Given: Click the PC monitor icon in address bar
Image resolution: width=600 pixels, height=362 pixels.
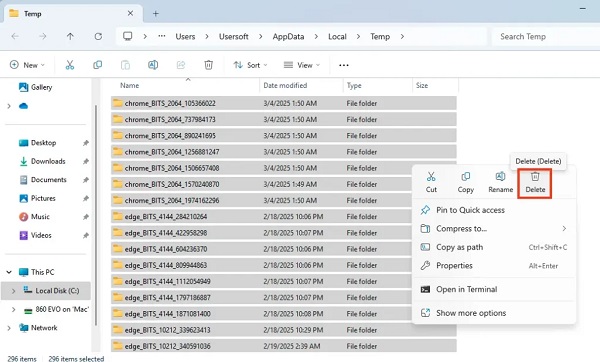Looking at the screenshot, I should 127,36.
